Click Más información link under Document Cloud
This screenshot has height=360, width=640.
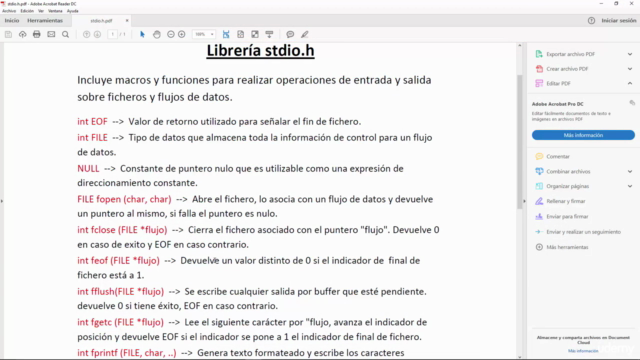tap(583, 351)
